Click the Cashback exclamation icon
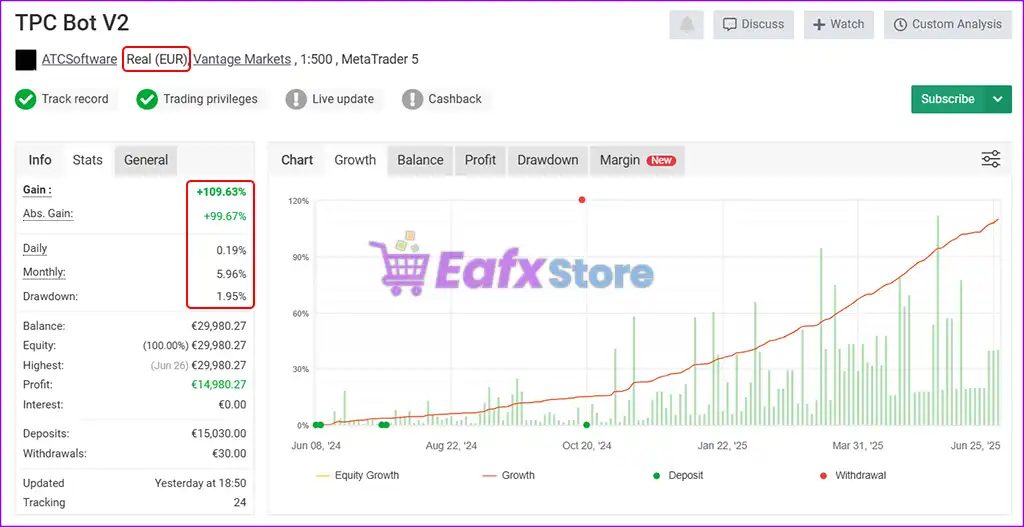 pyautogui.click(x=412, y=99)
